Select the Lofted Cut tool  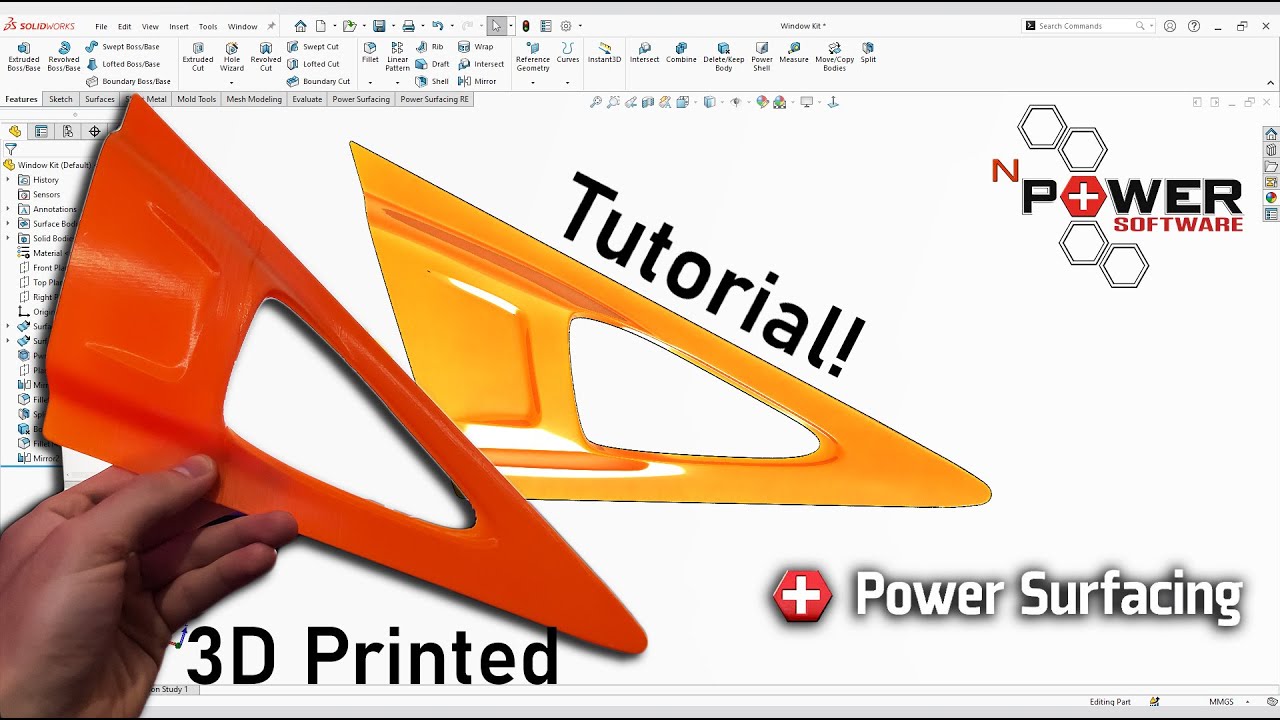click(313, 64)
